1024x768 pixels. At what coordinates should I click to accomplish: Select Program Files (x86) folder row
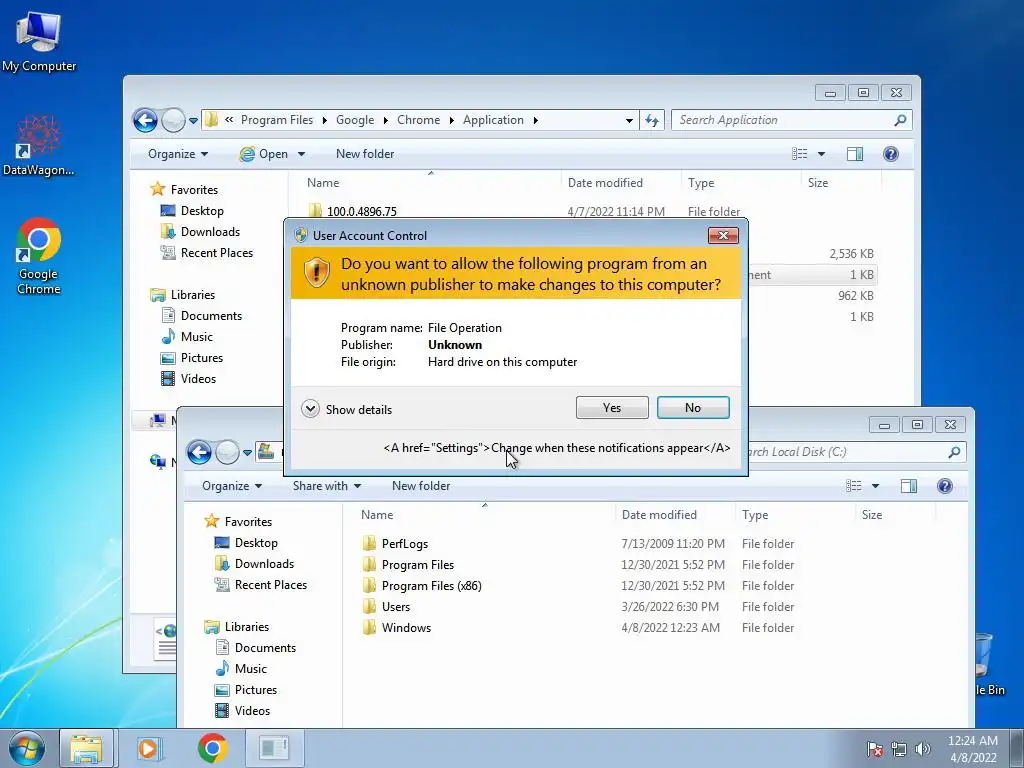point(431,586)
